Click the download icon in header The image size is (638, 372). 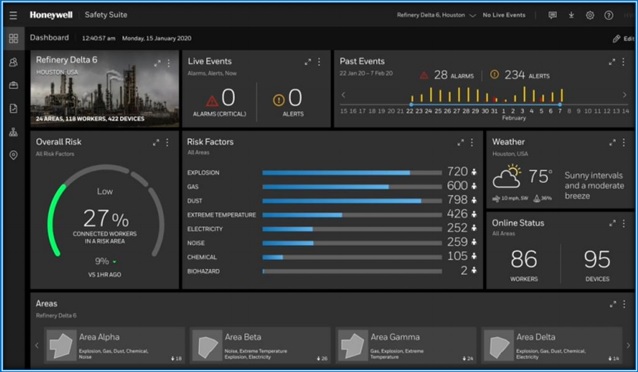click(571, 15)
